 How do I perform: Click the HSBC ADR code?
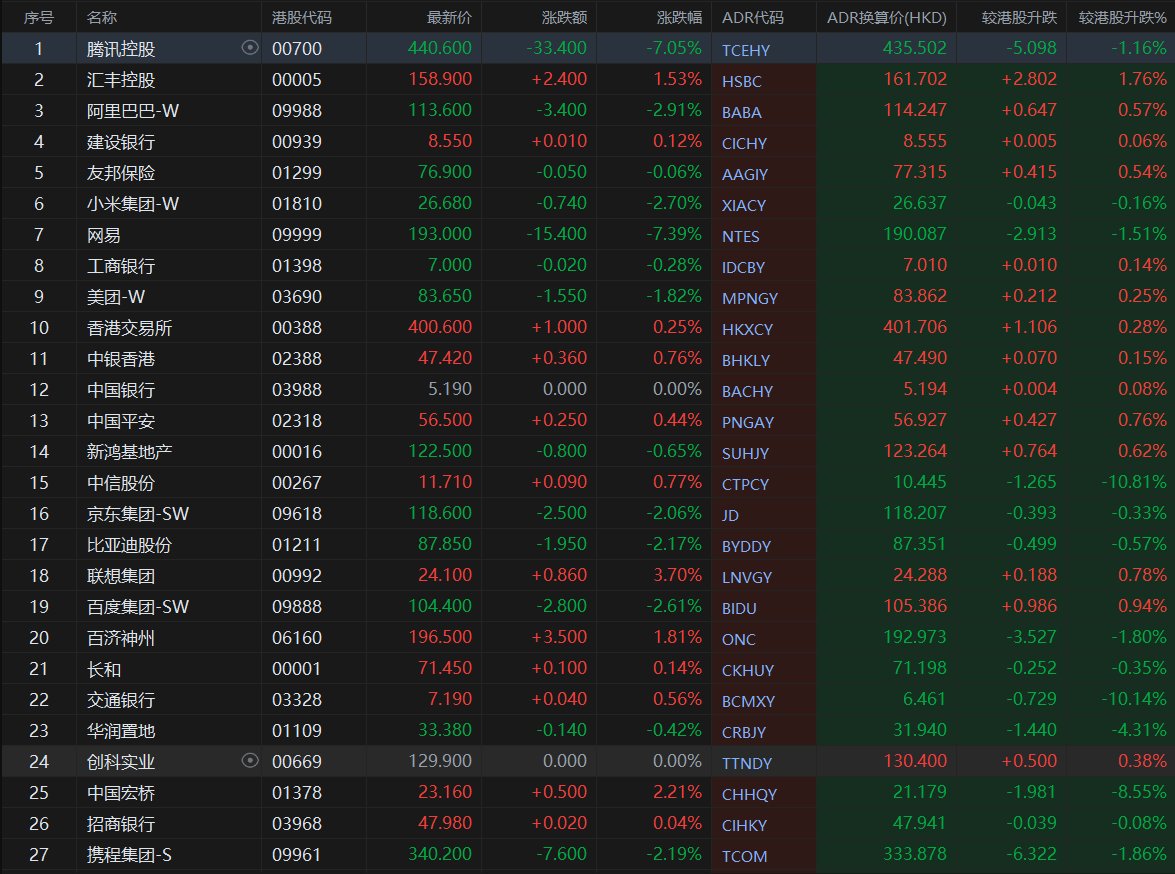coord(741,82)
